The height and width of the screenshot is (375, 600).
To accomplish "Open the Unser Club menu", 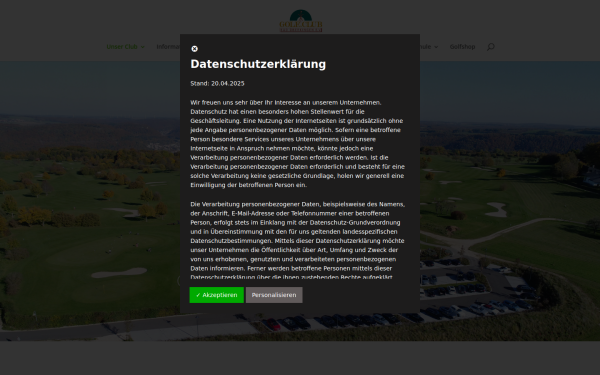I will click(122, 47).
